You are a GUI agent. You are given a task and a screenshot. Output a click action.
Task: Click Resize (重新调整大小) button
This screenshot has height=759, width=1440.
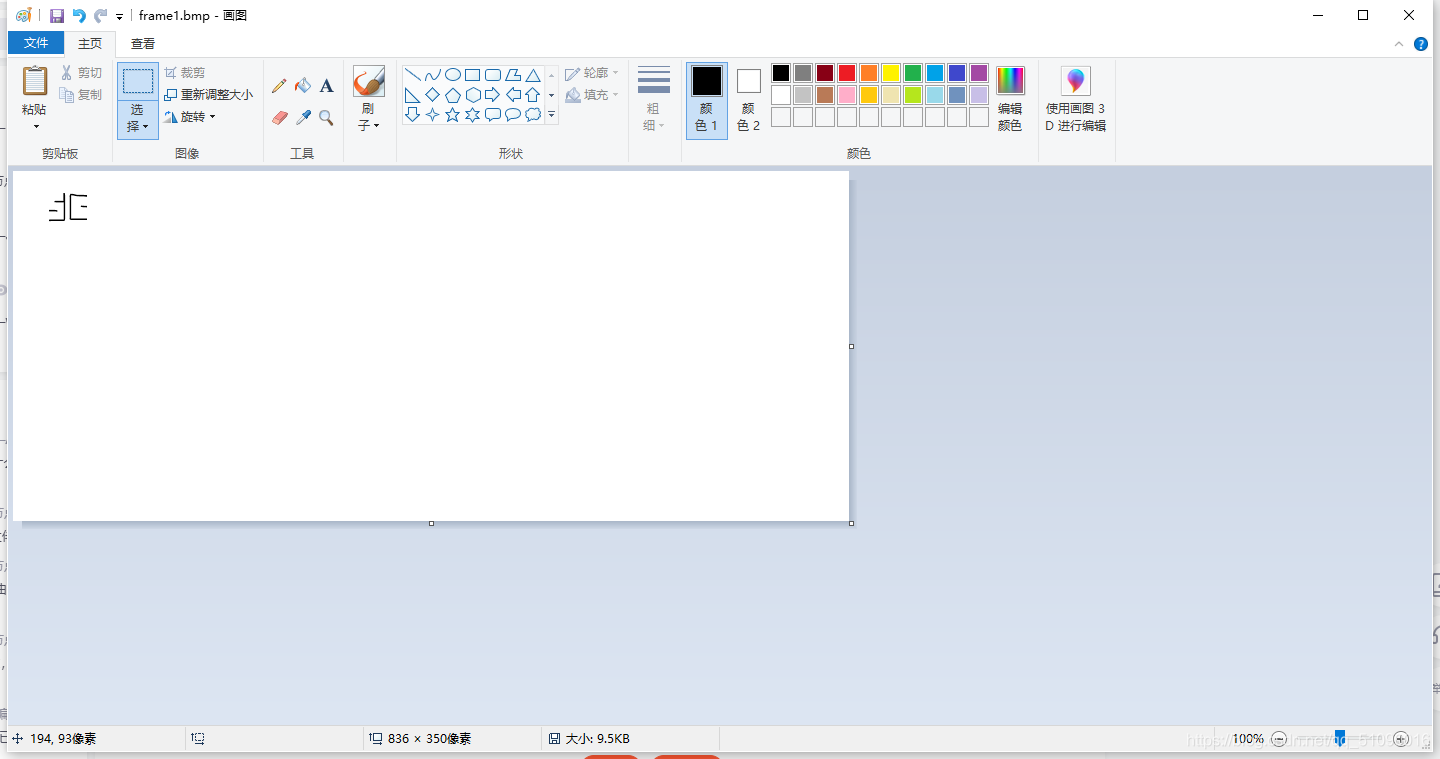click(x=209, y=95)
